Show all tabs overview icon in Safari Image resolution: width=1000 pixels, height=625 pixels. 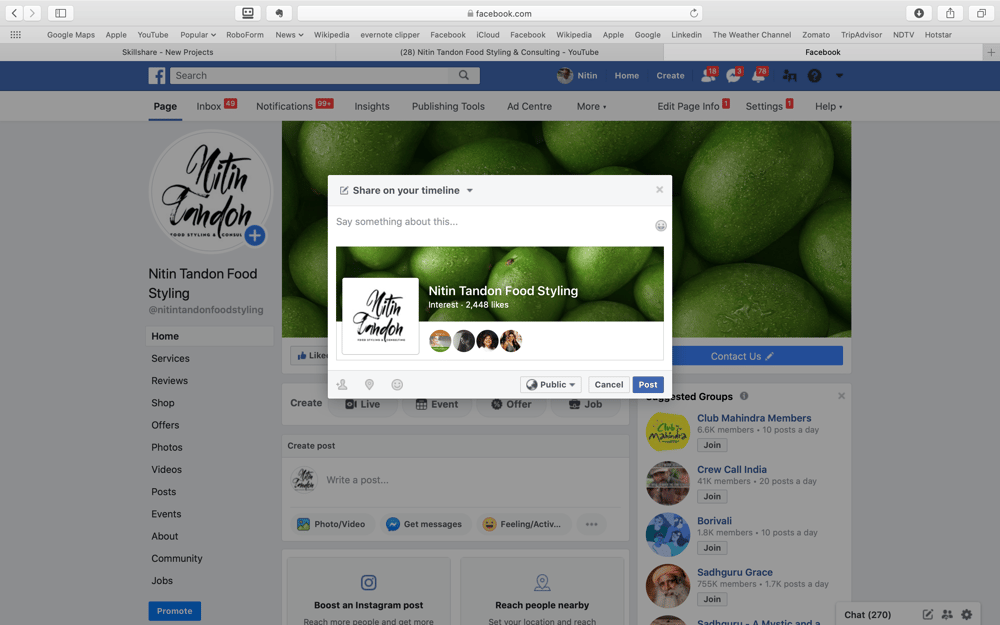click(x=982, y=13)
